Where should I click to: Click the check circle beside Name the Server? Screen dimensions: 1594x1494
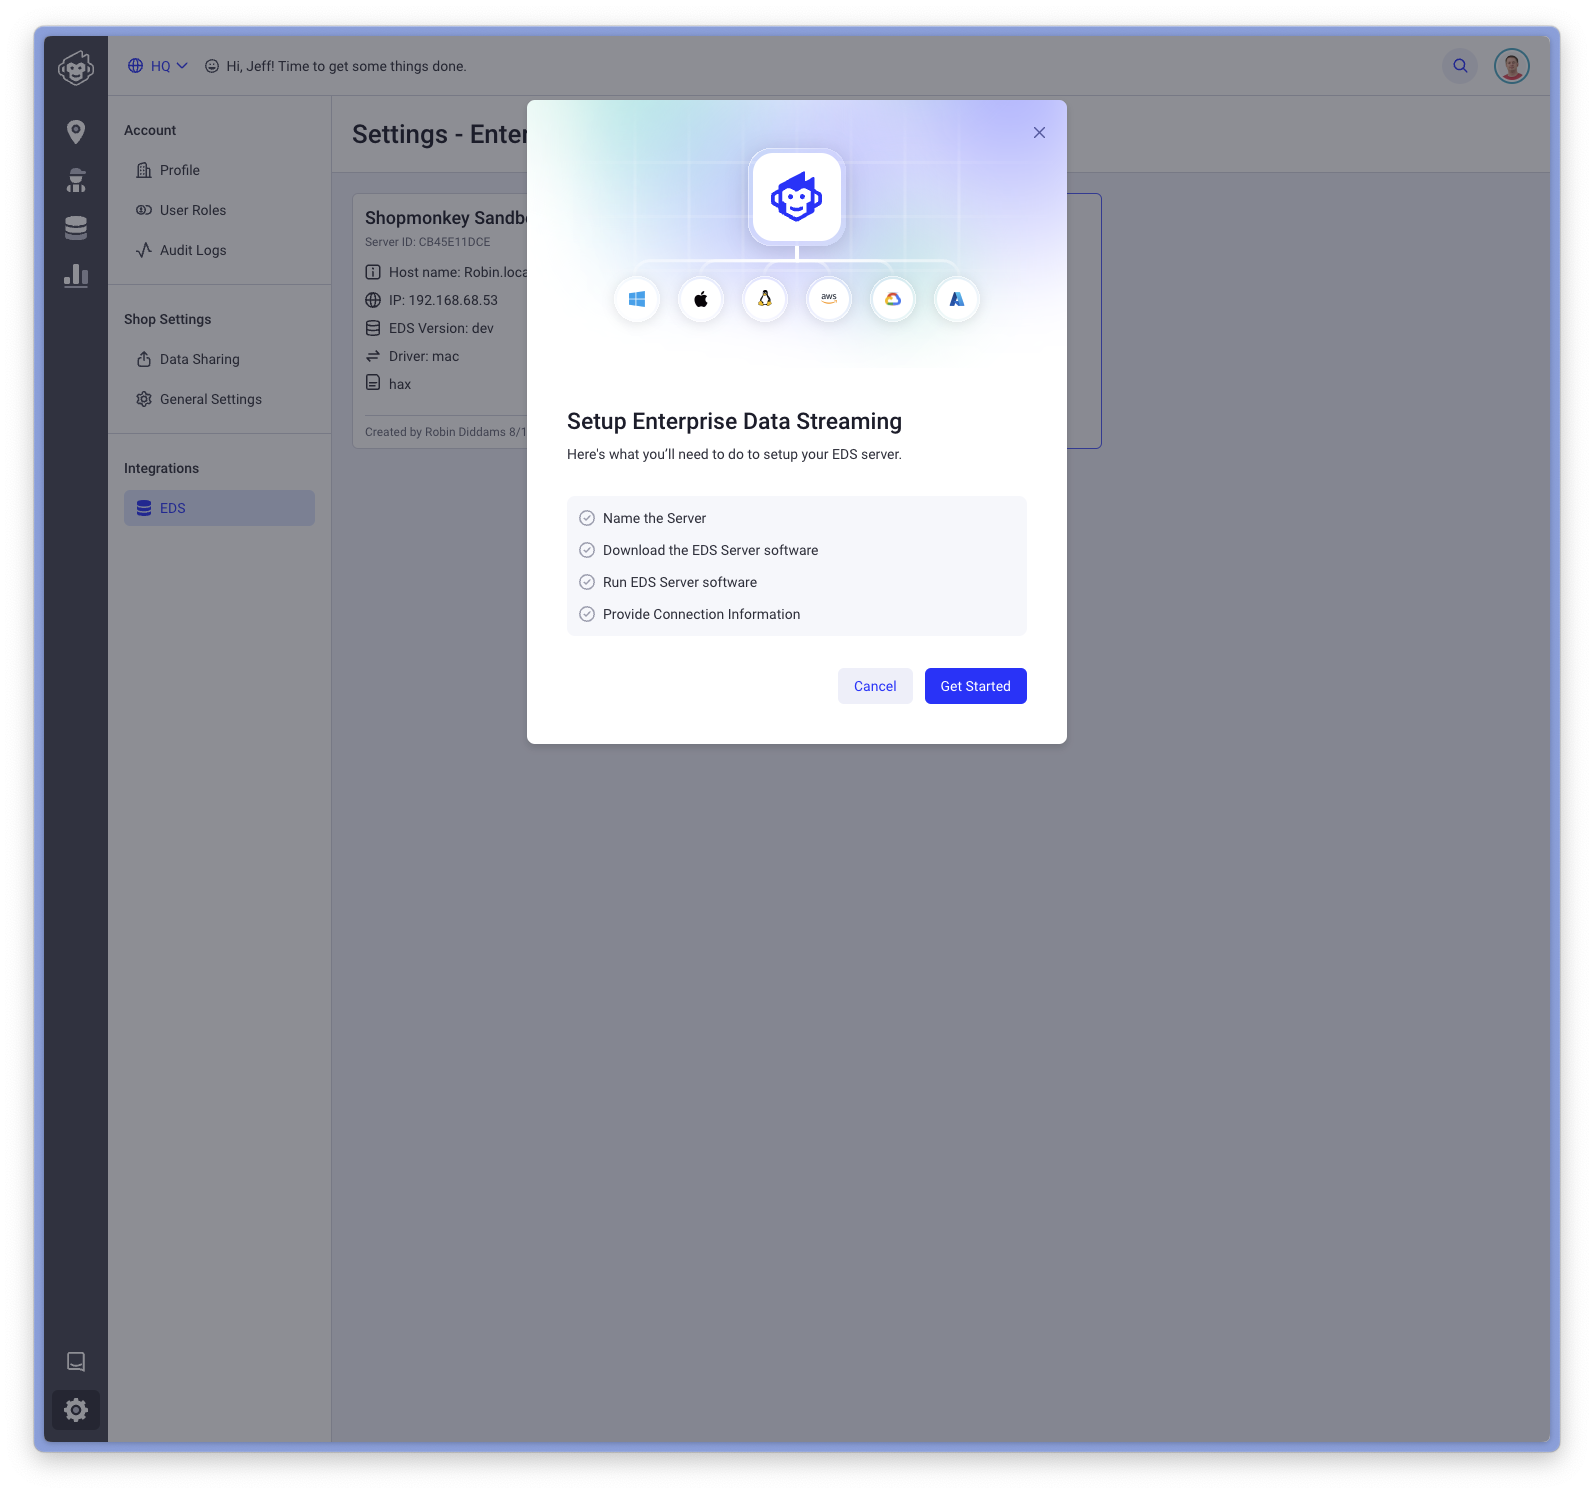click(x=587, y=518)
